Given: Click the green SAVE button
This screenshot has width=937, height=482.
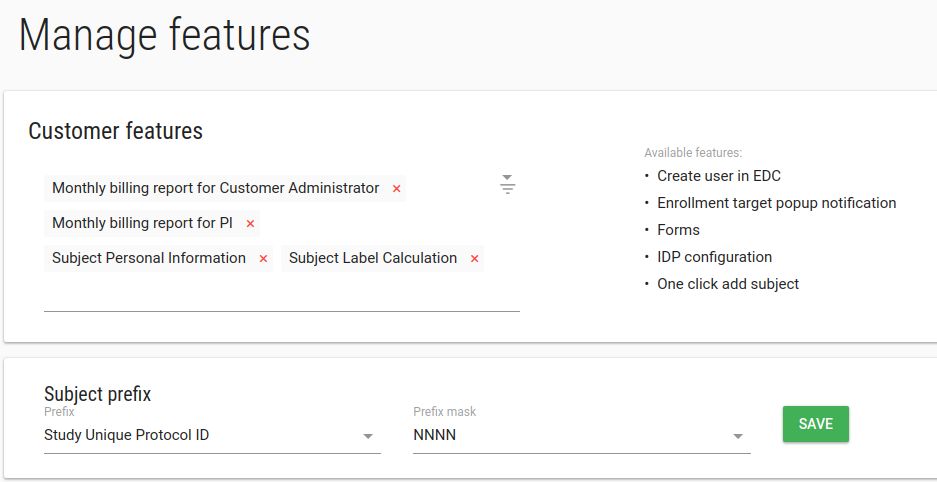Looking at the screenshot, I should pos(816,424).
